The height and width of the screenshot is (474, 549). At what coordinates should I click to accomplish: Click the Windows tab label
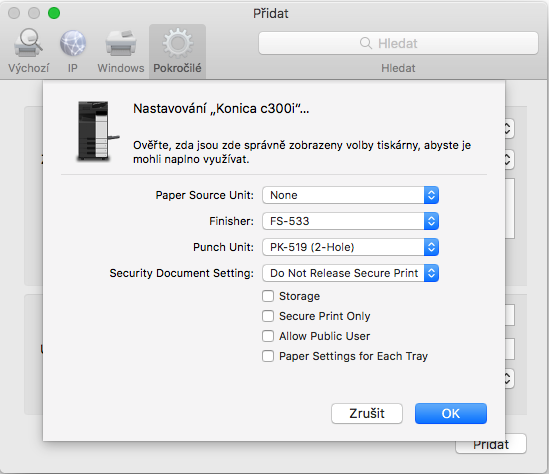121,68
